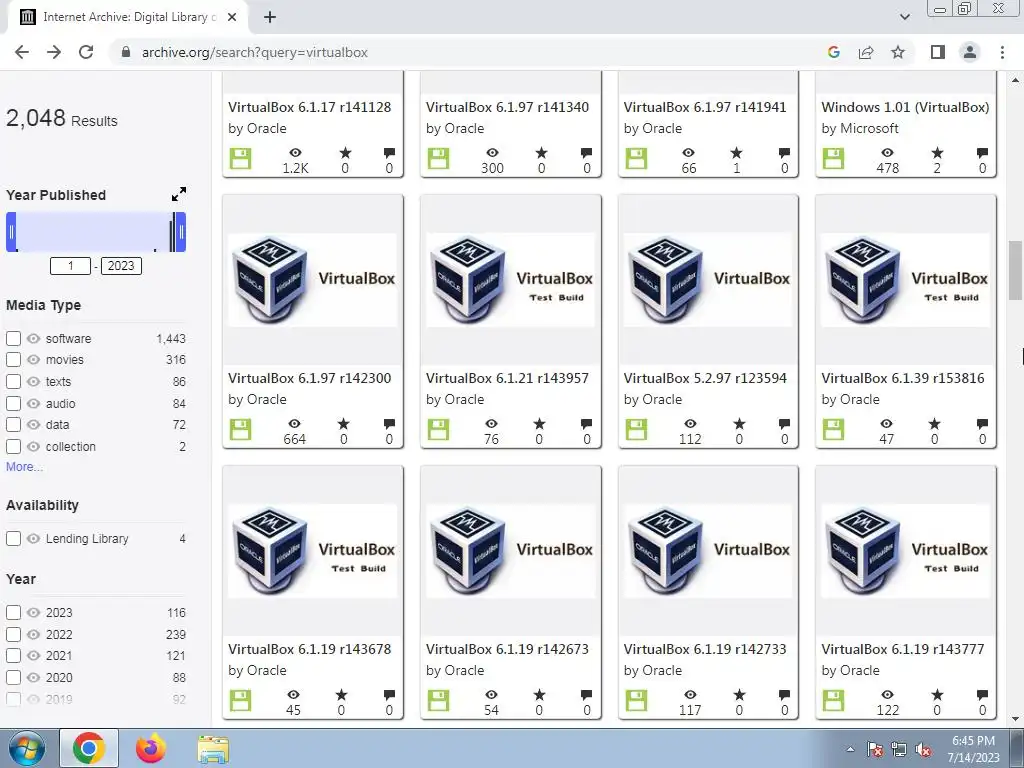The height and width of the screenshot is (768, 1024).
Task: Check the data media type checkbox
Action: (13, 424)
